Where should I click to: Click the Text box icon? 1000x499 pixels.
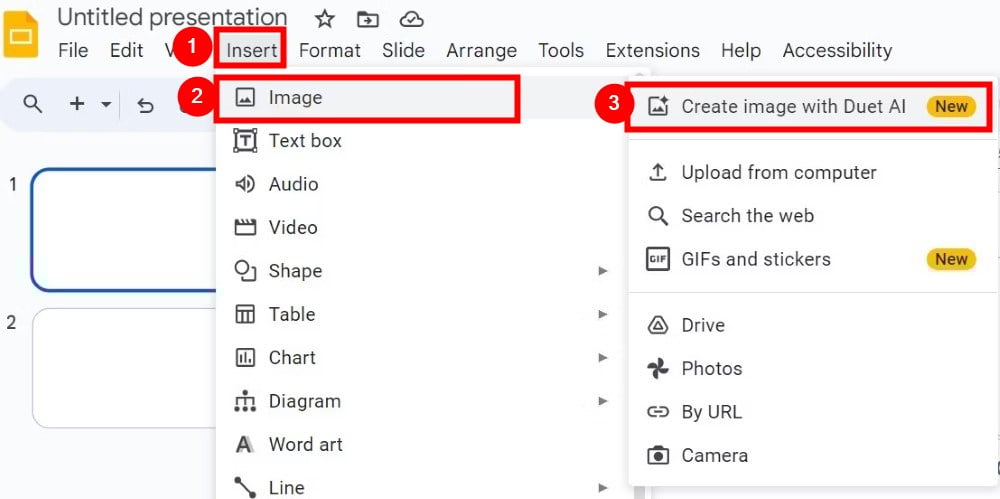[x=246, y=140]
